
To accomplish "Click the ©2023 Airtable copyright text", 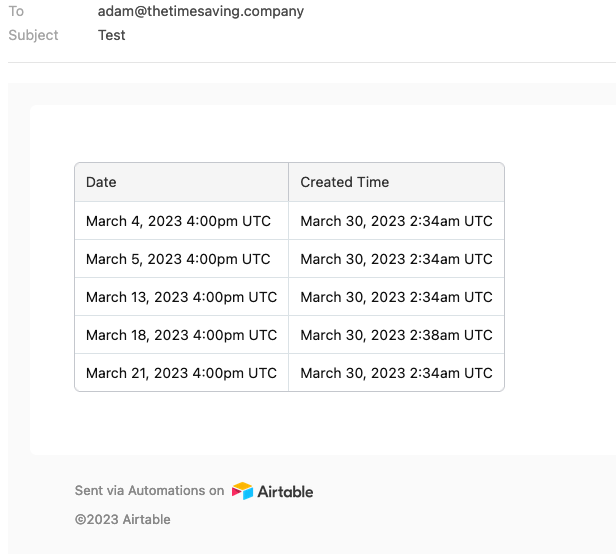I will coord(123,519).
